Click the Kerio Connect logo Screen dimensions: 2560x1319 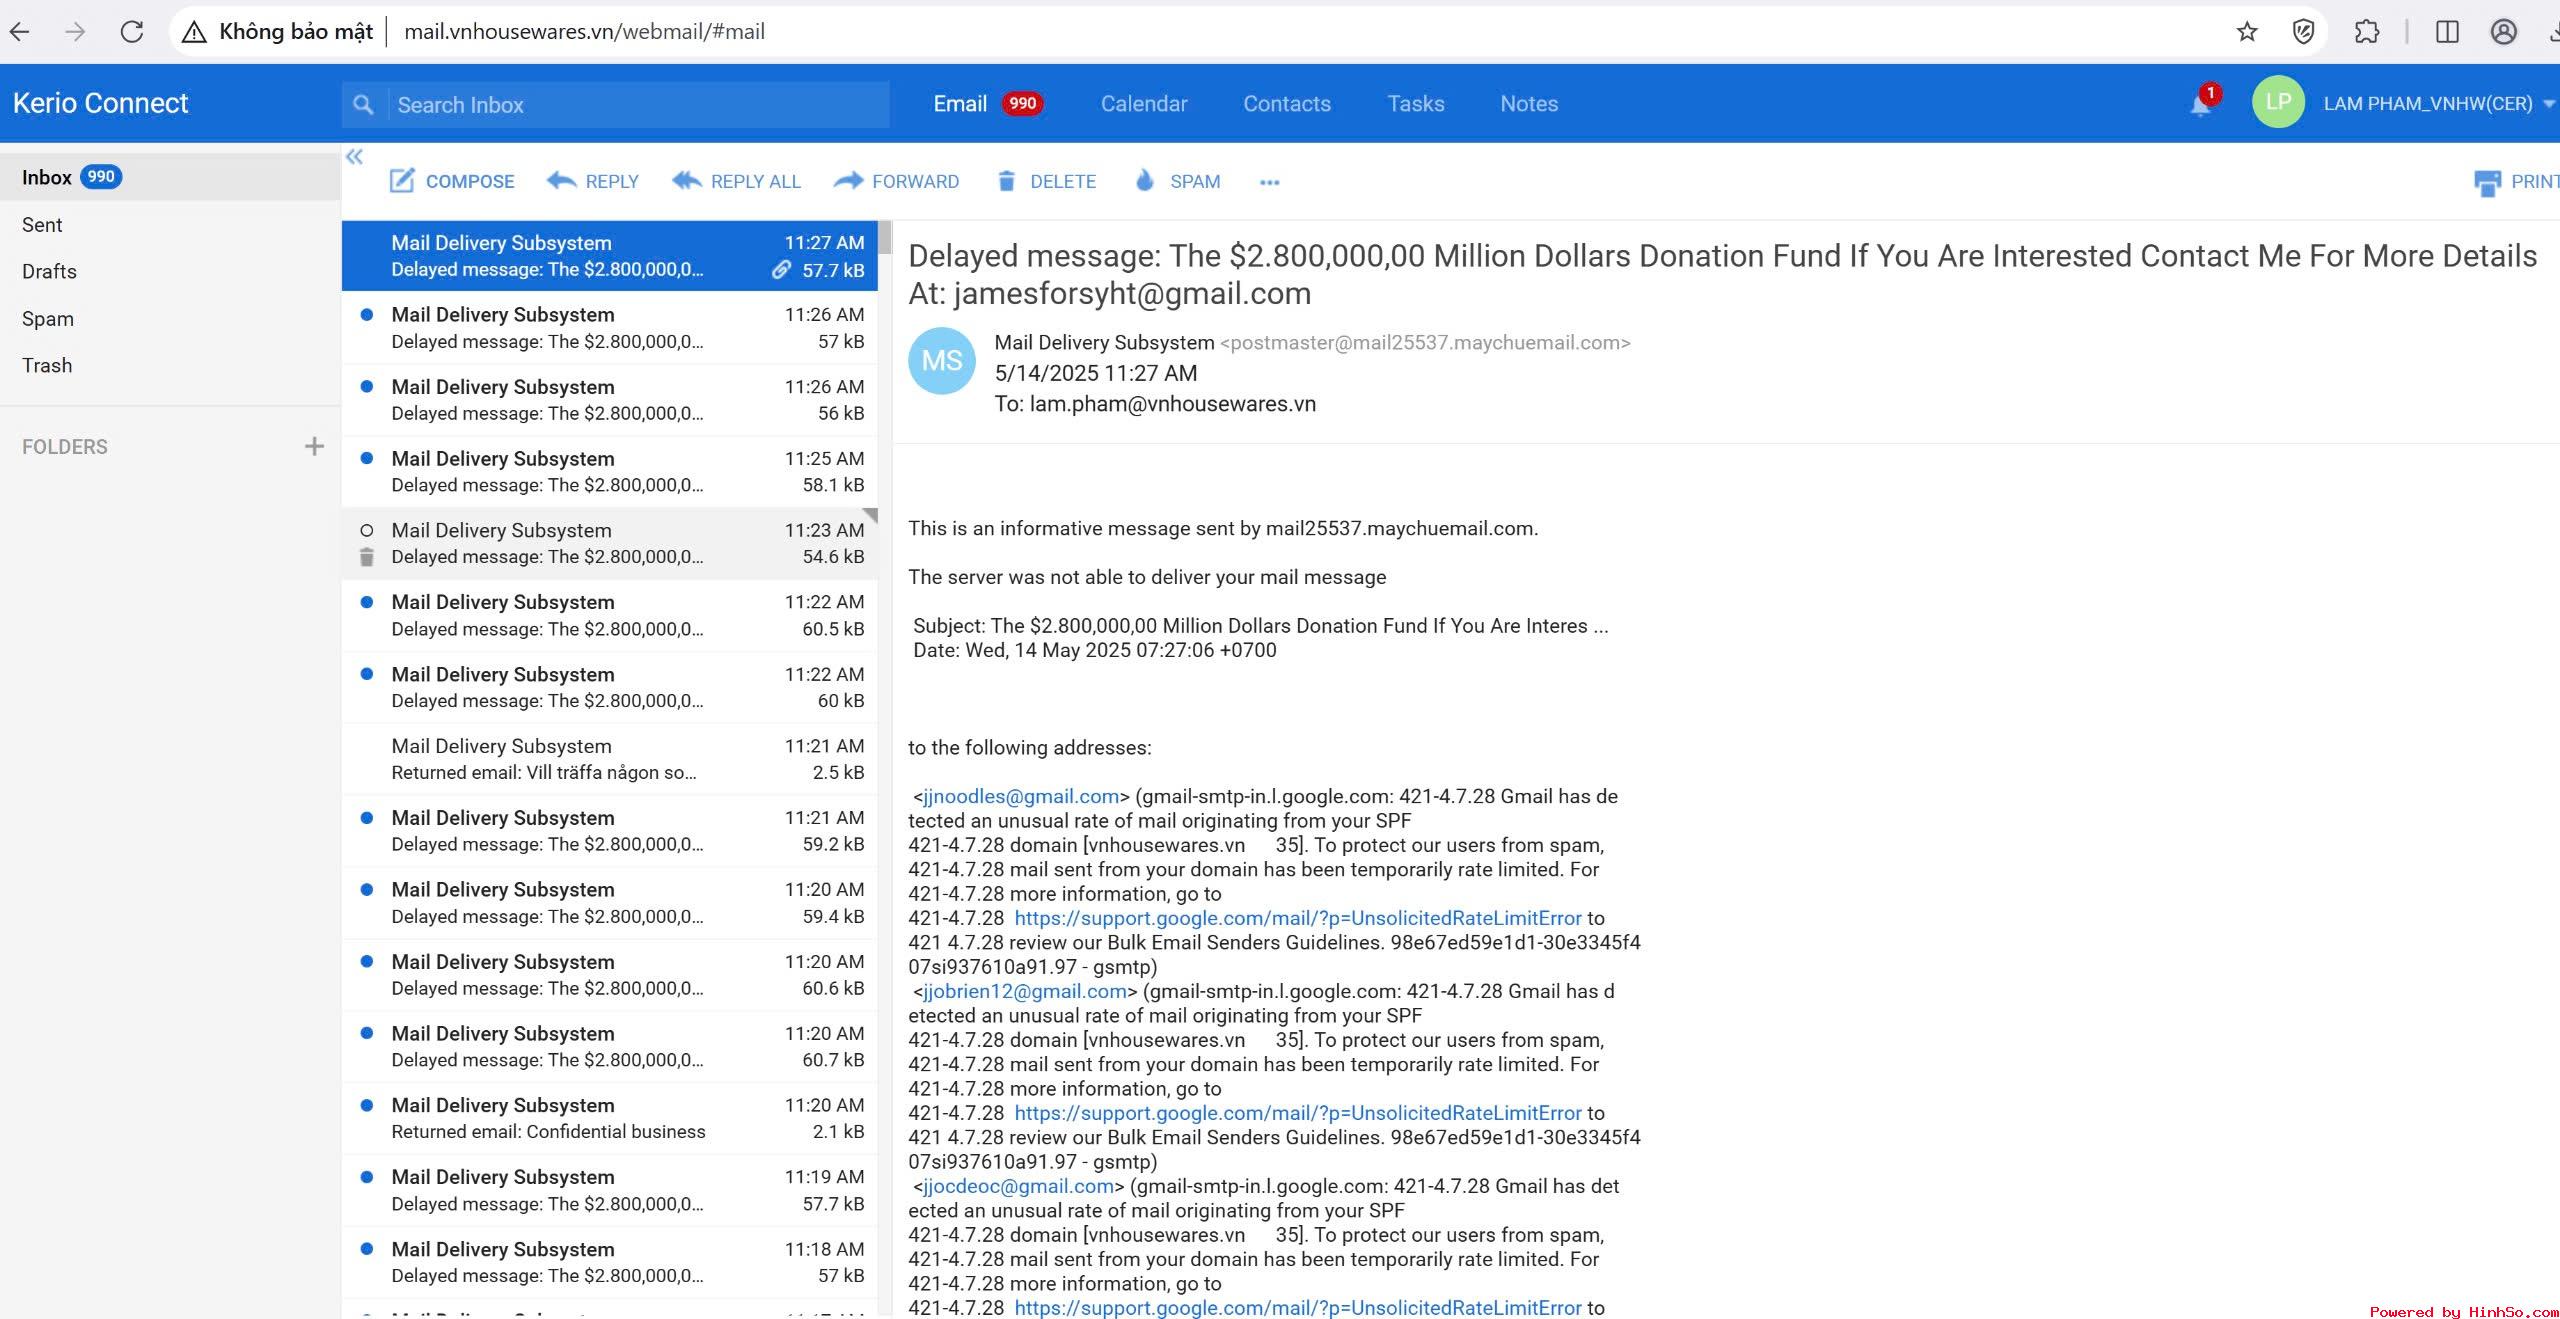100,103
